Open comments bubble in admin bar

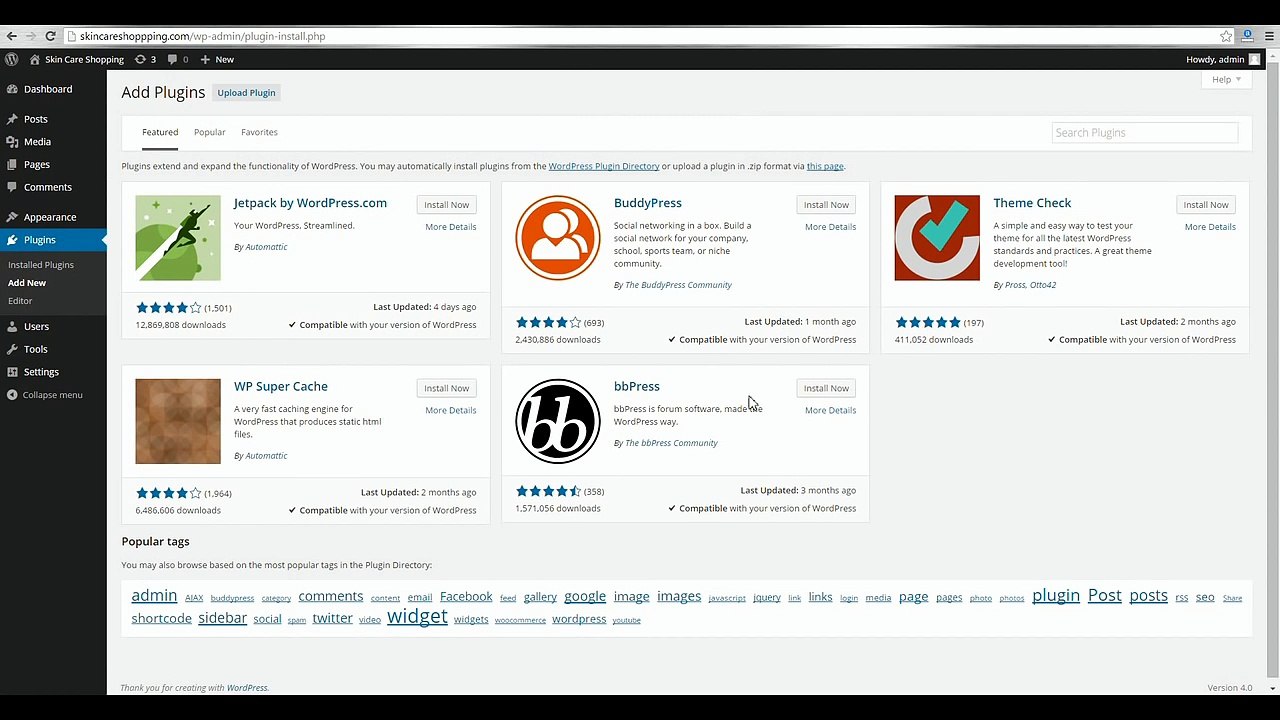(x=178, y=59)
